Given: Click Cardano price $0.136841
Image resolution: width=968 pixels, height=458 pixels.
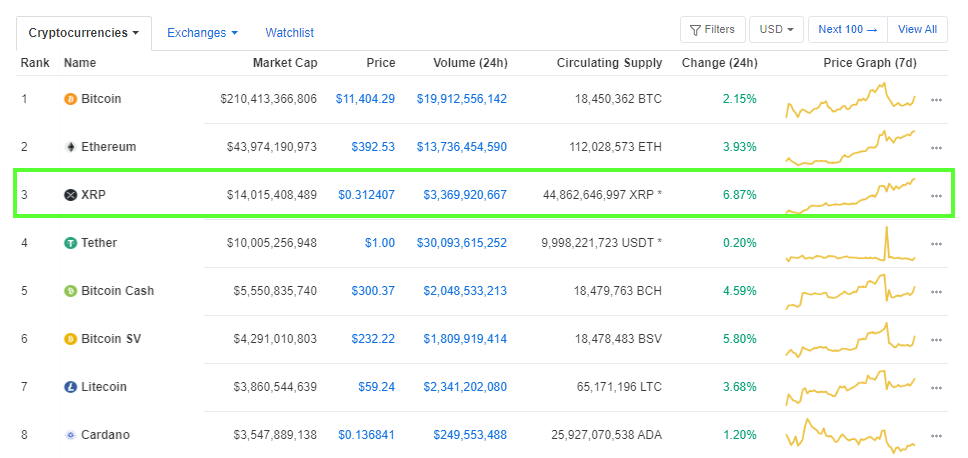Looking at the screenshot, I should point(367,435).
